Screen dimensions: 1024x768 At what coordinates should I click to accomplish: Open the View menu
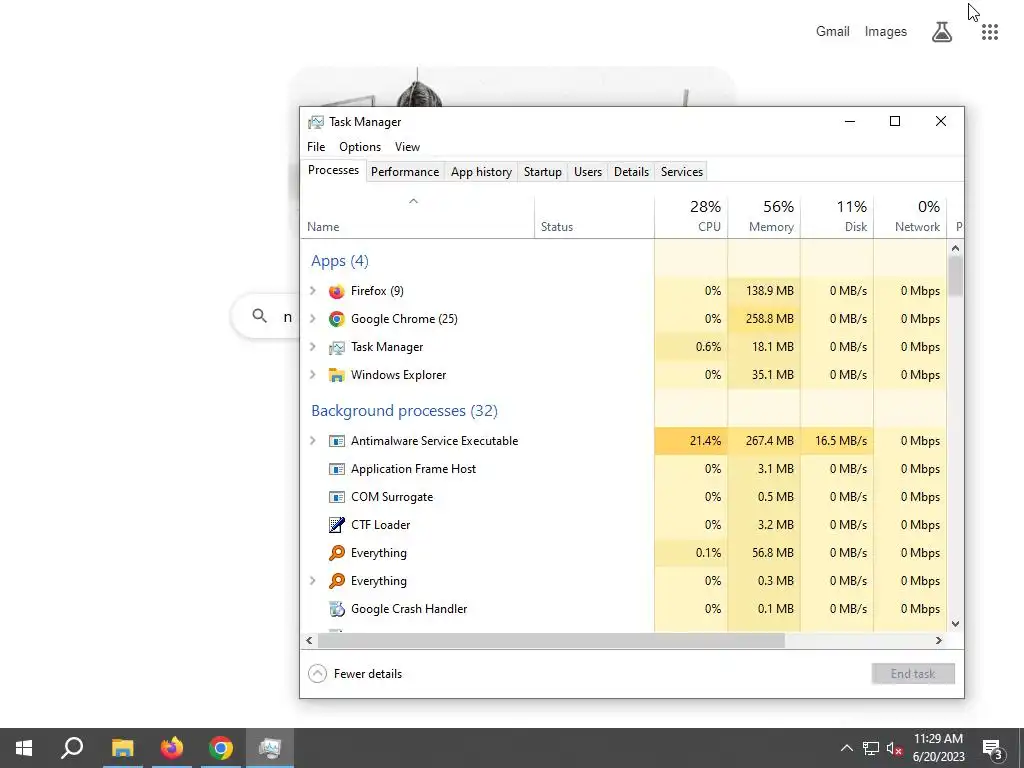click(x=408, y=147)
